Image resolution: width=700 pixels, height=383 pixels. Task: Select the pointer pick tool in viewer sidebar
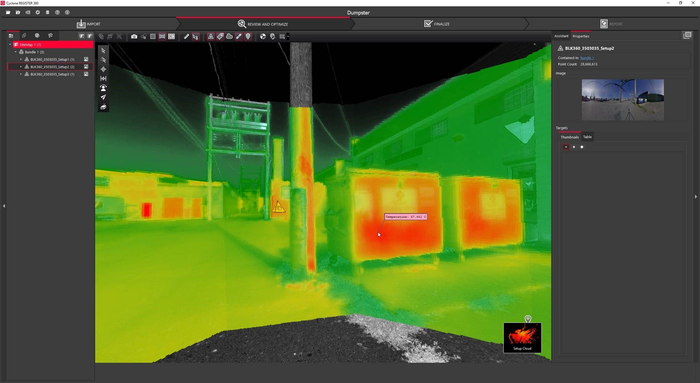(103, 50)
